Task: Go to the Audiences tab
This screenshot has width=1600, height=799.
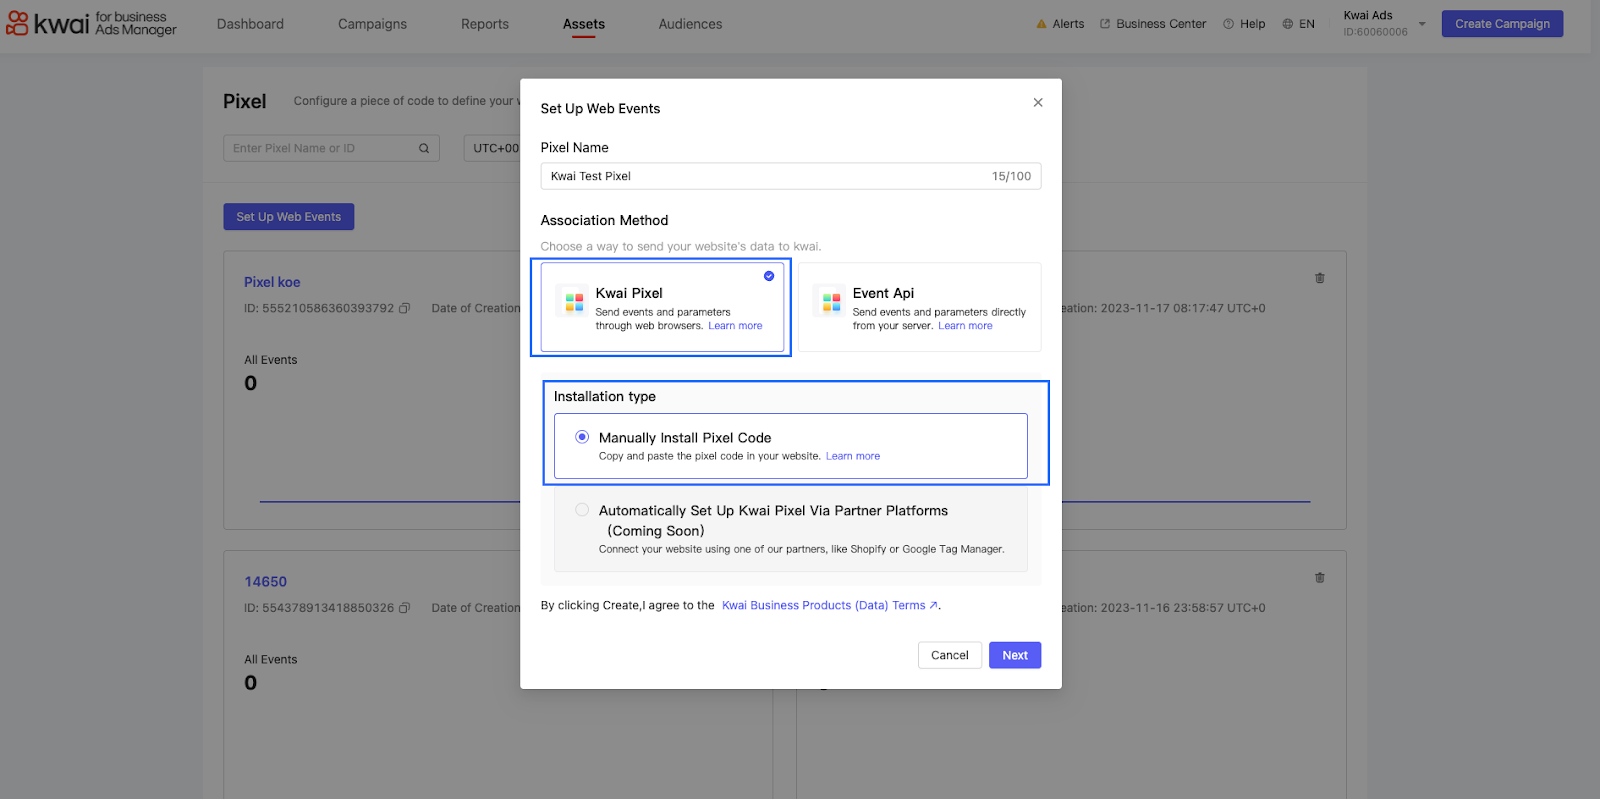Action: click(690, 24)
